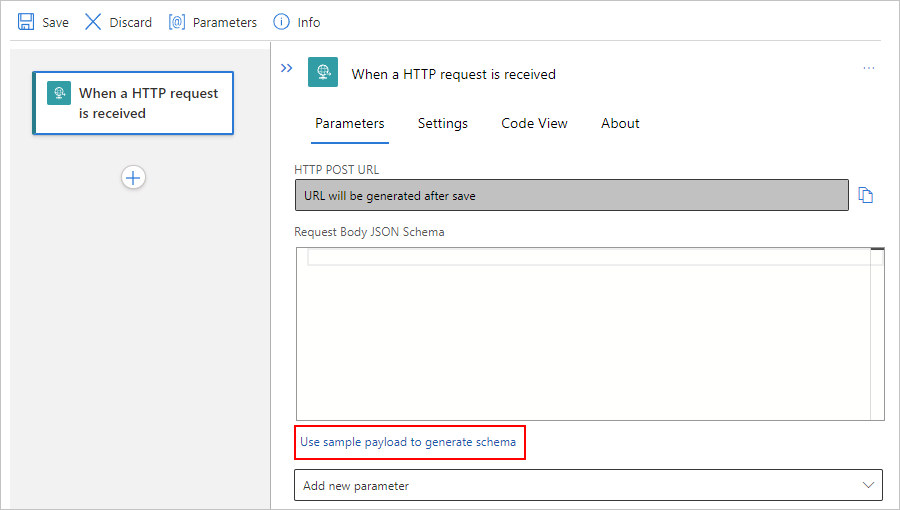The height and width of the screenshot is (510, 900).
Task: Click the plus icon to add a step
Action: pyautogui.click(x=133, y=177)
